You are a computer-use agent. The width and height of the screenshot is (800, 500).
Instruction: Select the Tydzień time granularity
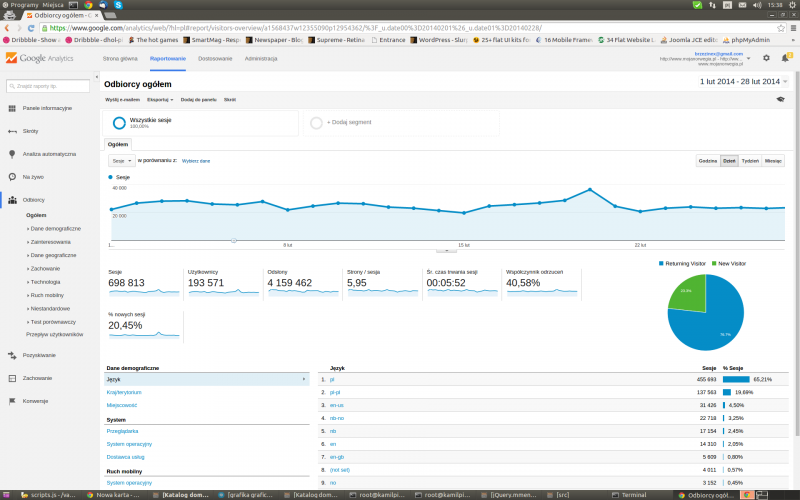(750, 160)
